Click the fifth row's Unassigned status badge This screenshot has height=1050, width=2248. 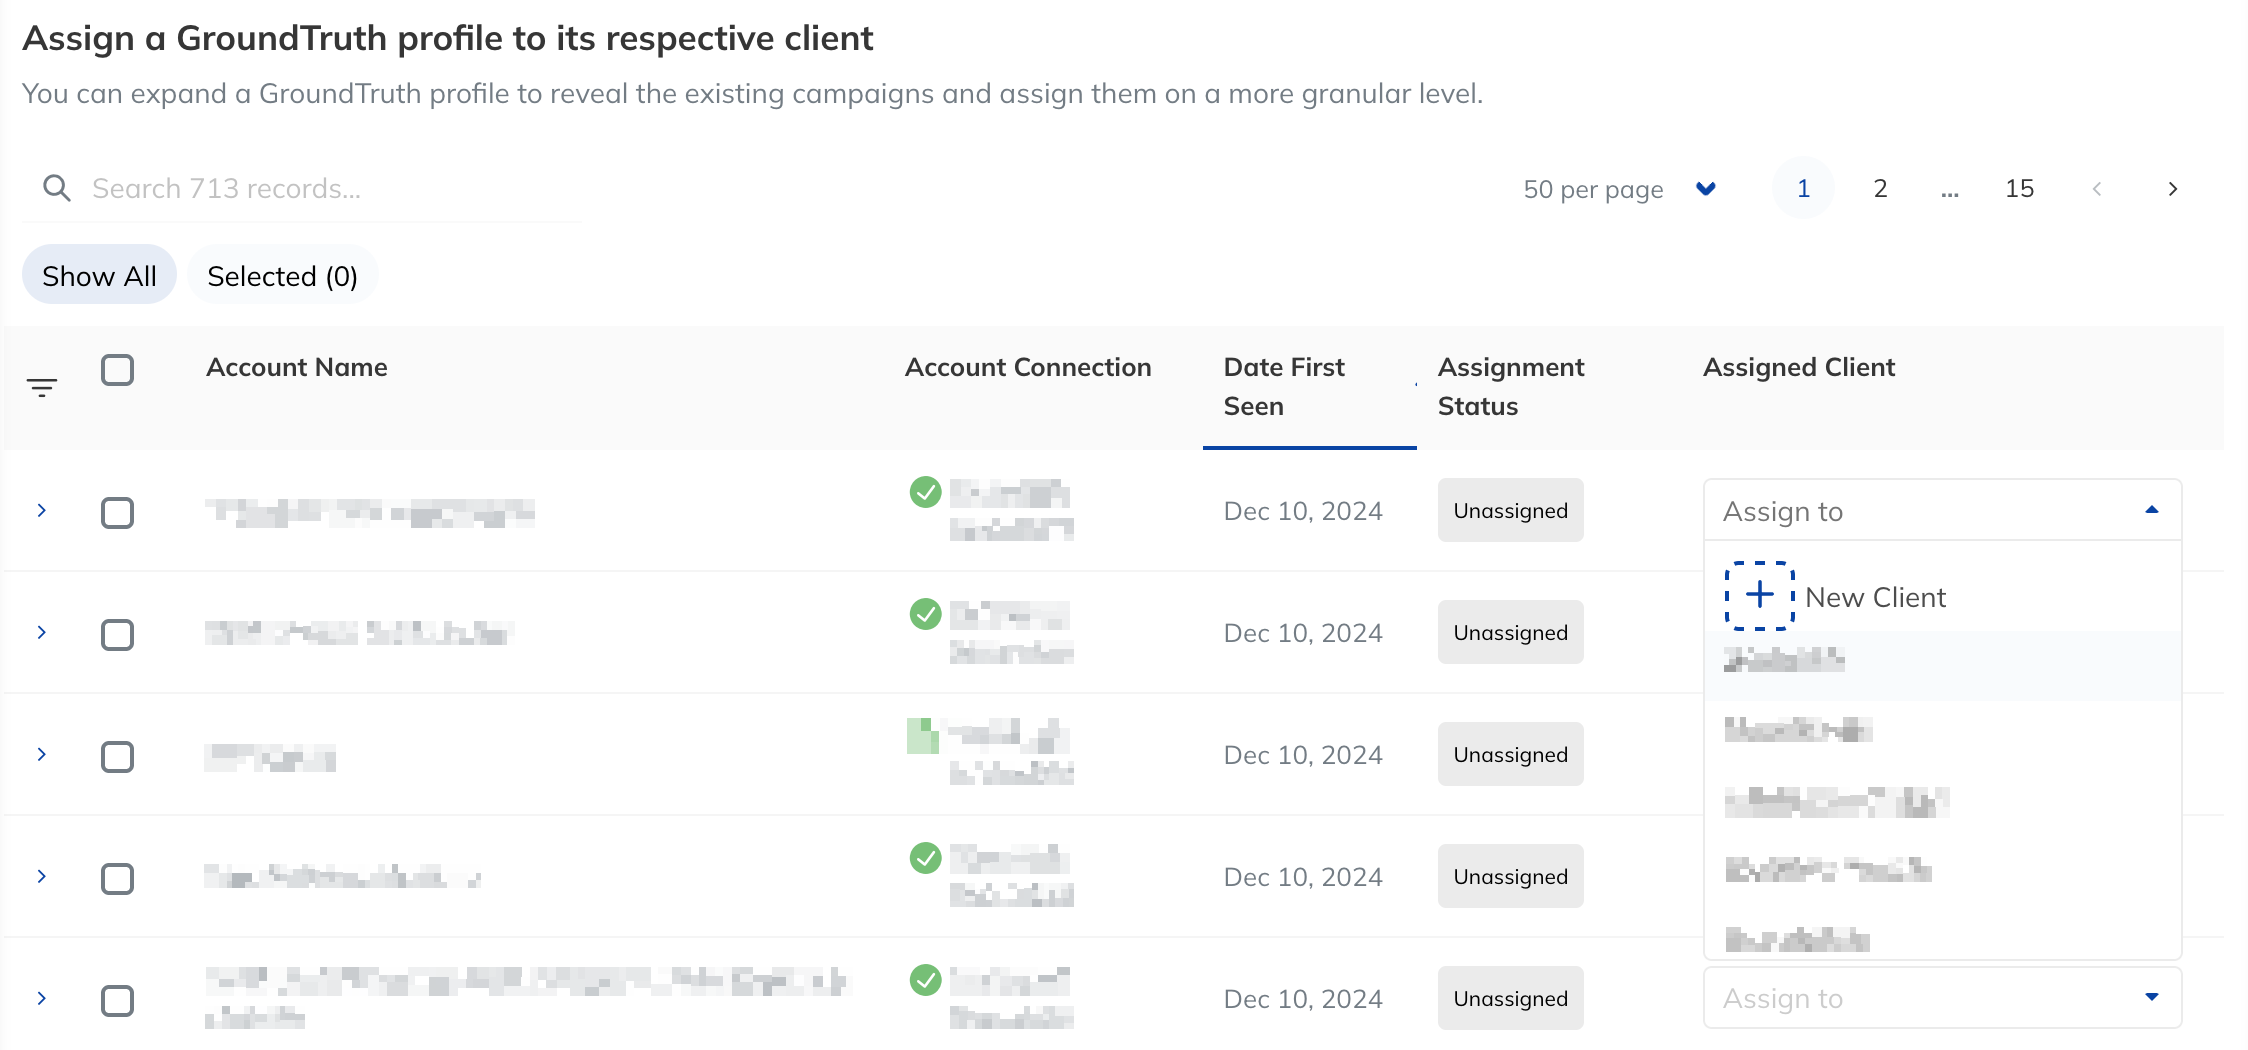pos(1511,998)
